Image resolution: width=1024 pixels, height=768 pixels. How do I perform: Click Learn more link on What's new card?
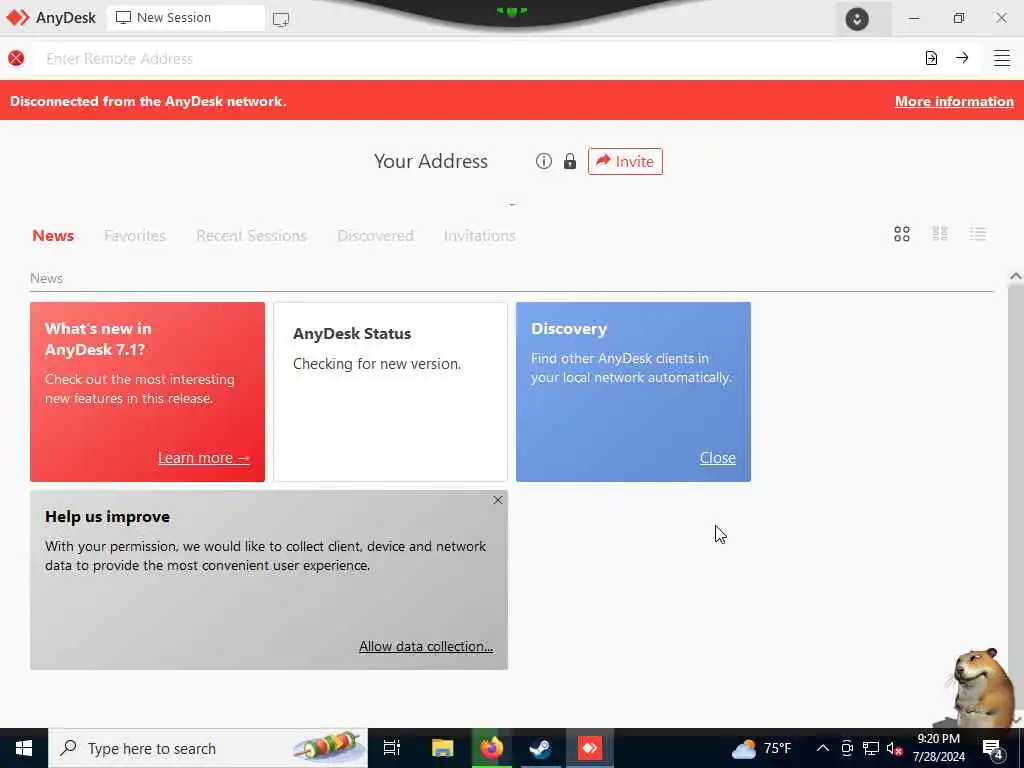click(203, 458)
